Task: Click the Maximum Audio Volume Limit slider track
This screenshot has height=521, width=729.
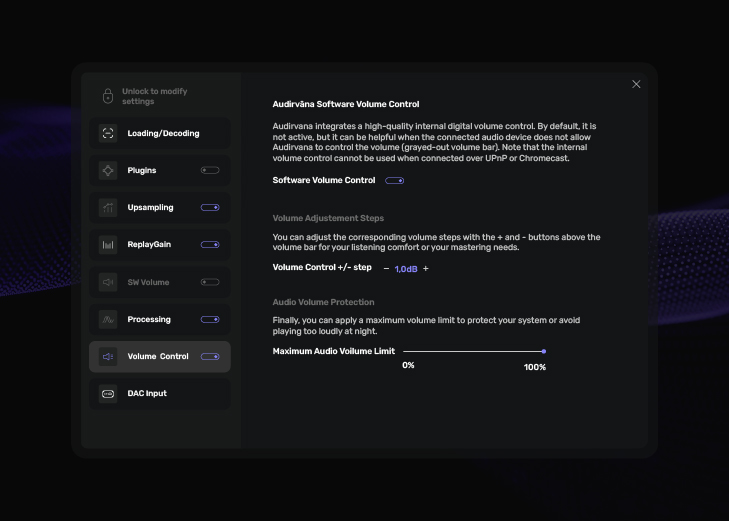Action: point(474,351)
